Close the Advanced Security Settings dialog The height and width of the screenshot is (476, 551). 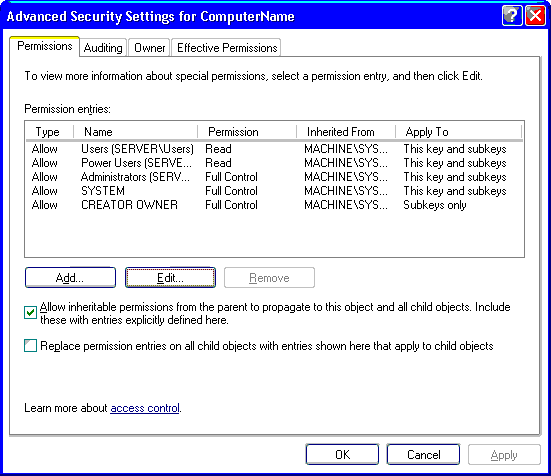535,16
